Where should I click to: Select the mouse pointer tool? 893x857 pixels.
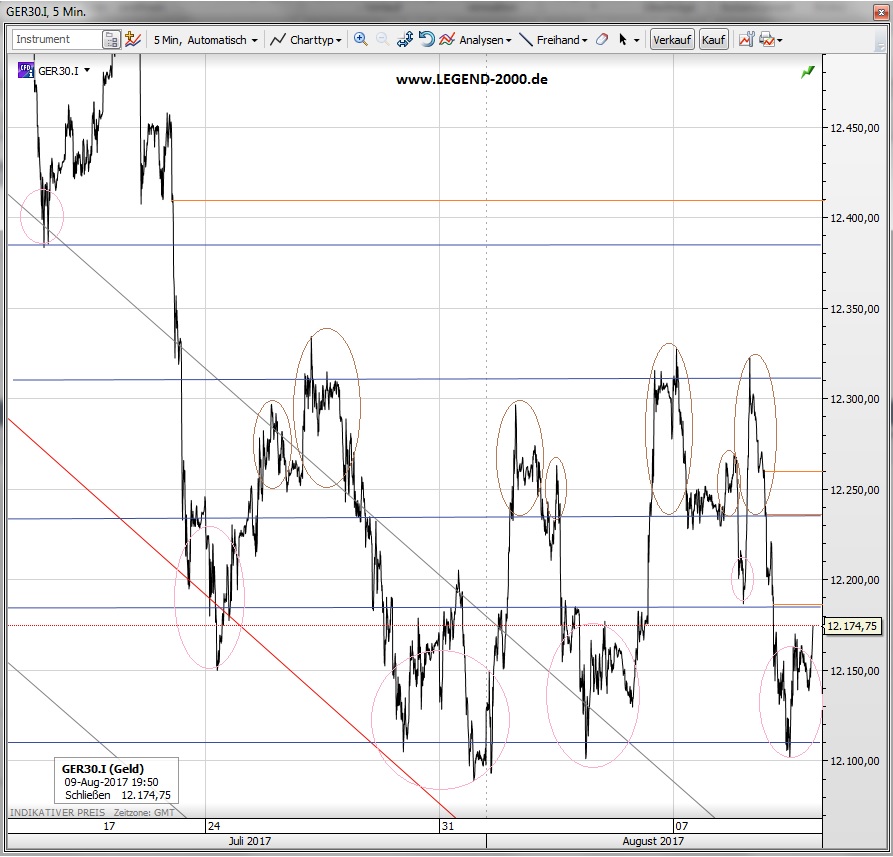pos(623,40)
